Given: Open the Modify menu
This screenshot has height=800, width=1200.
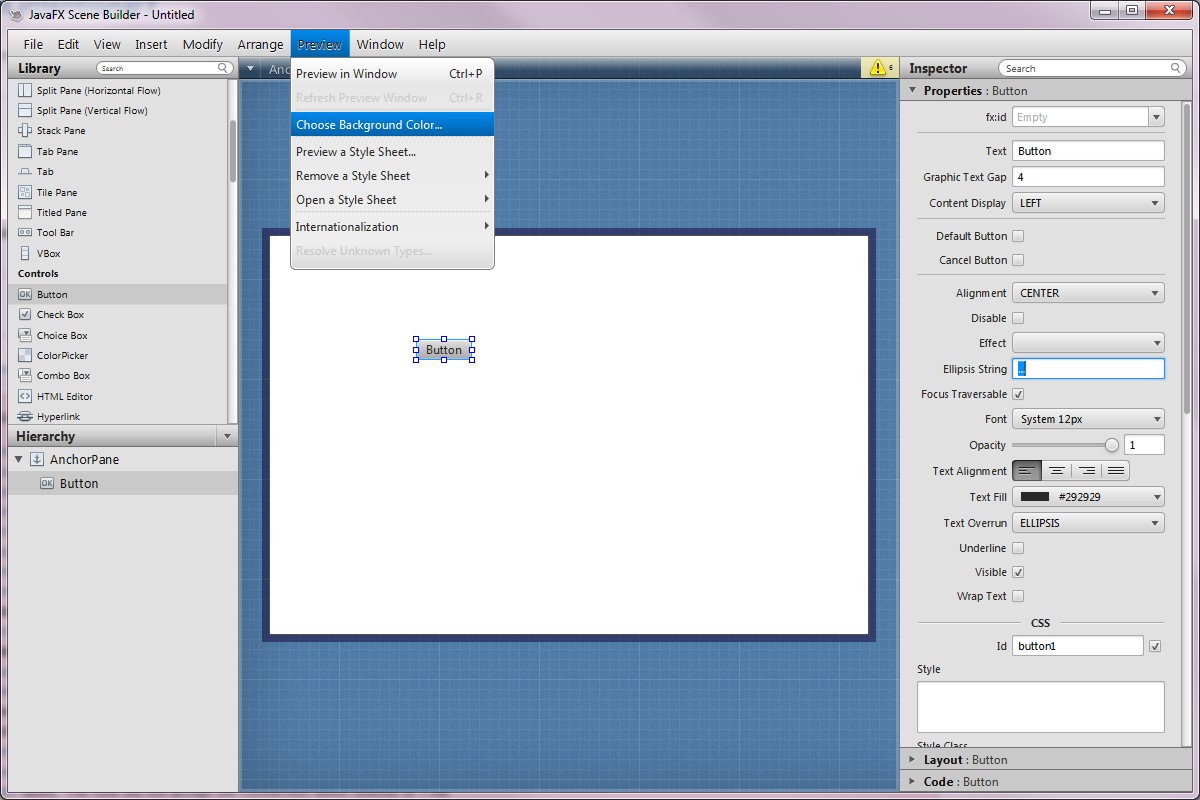Looking at the screenshot, I should coord(202,44).
